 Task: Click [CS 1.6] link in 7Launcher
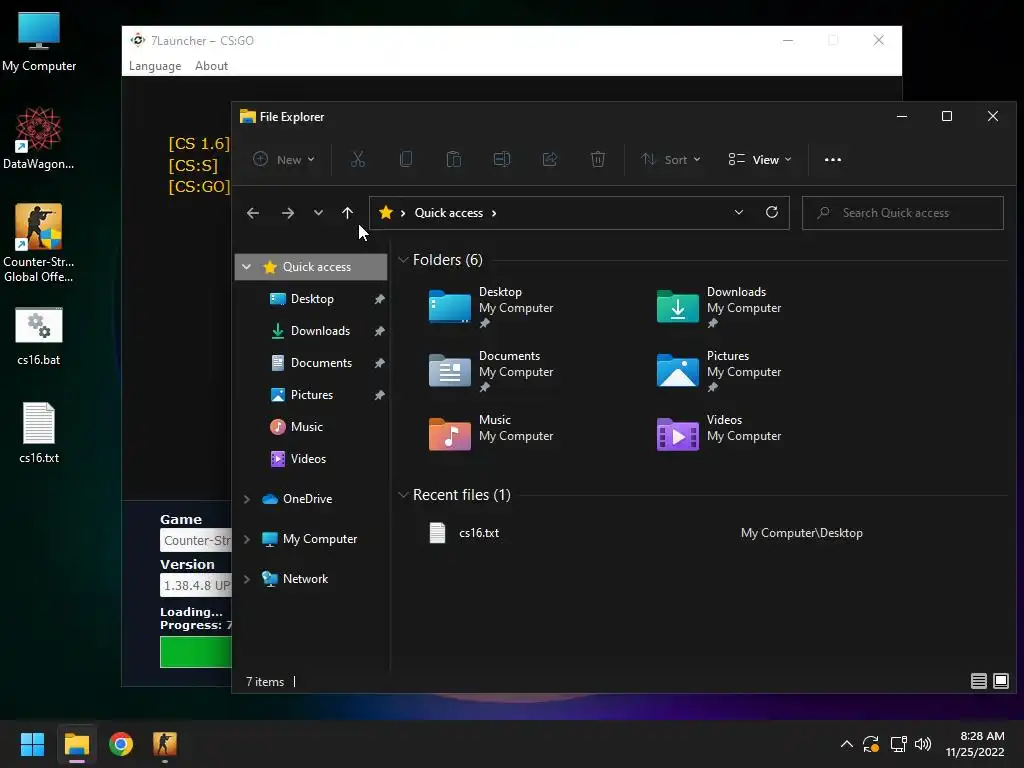pyautogui.click(x=199, y=144)
